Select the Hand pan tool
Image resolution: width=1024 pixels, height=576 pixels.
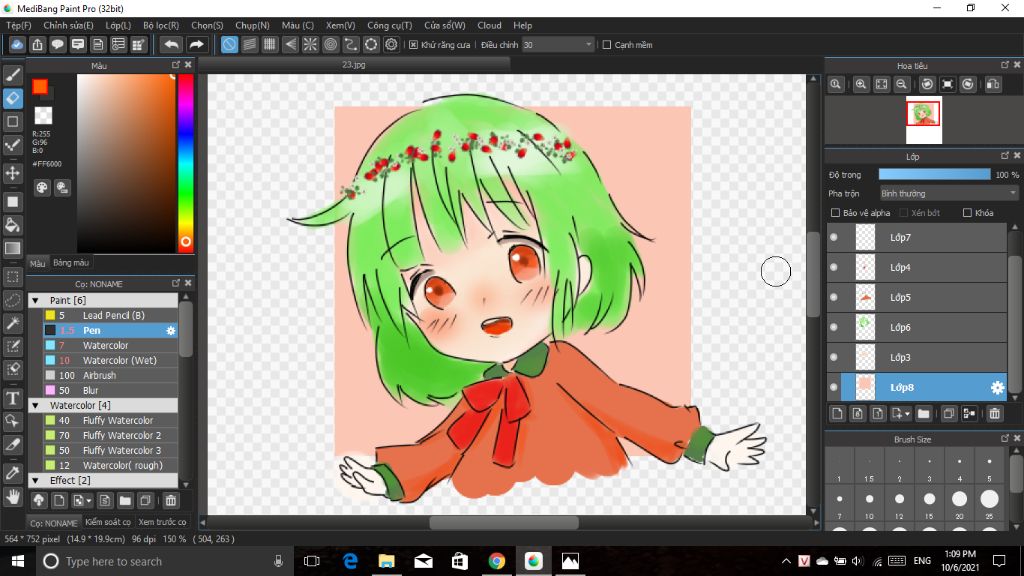12,497
